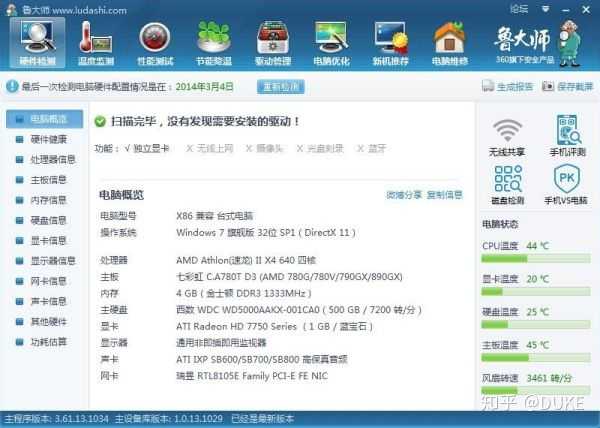
Task: Open the title bar dropdown menu arrow
Action: (546, 9)
